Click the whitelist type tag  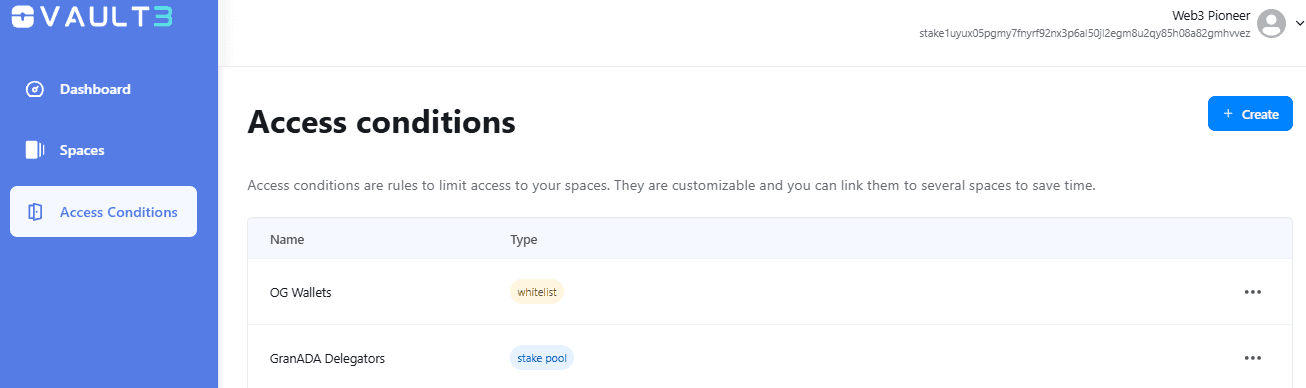click(538, 292)
